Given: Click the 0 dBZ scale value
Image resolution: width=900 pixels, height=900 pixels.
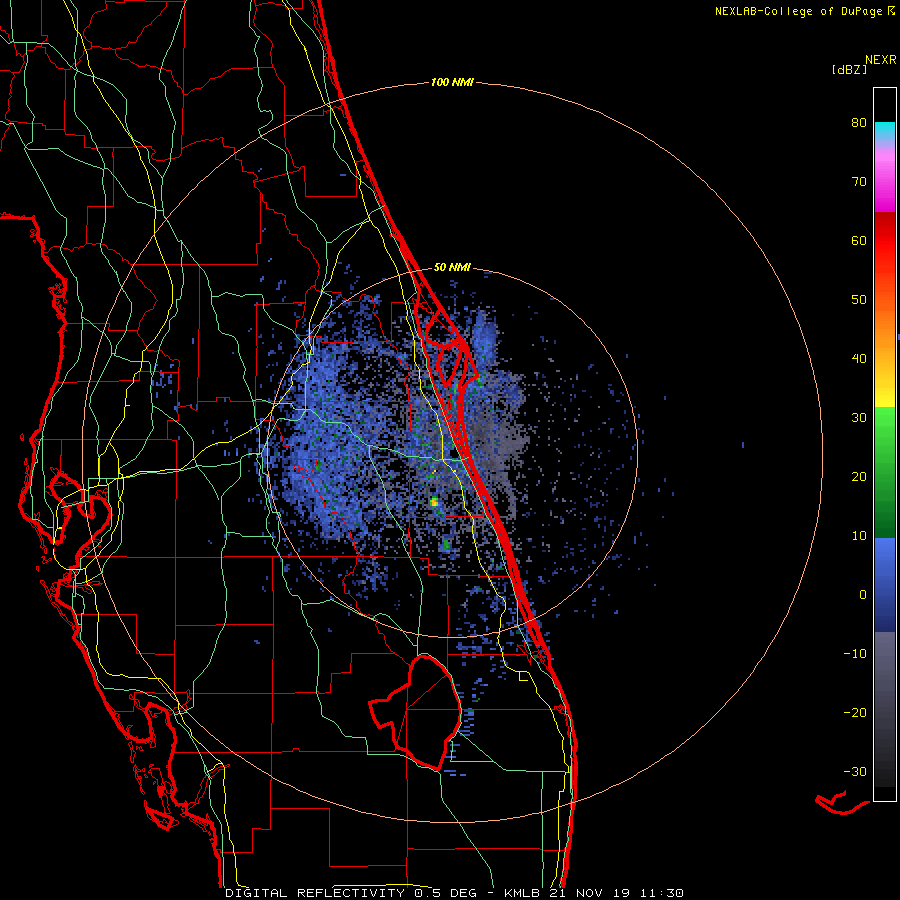Looking at the screenshot, I should [x=863, y=595].
